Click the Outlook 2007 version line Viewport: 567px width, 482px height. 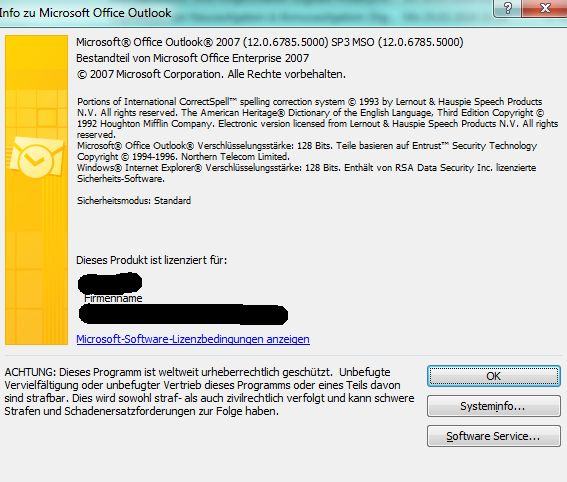(269, 42)
